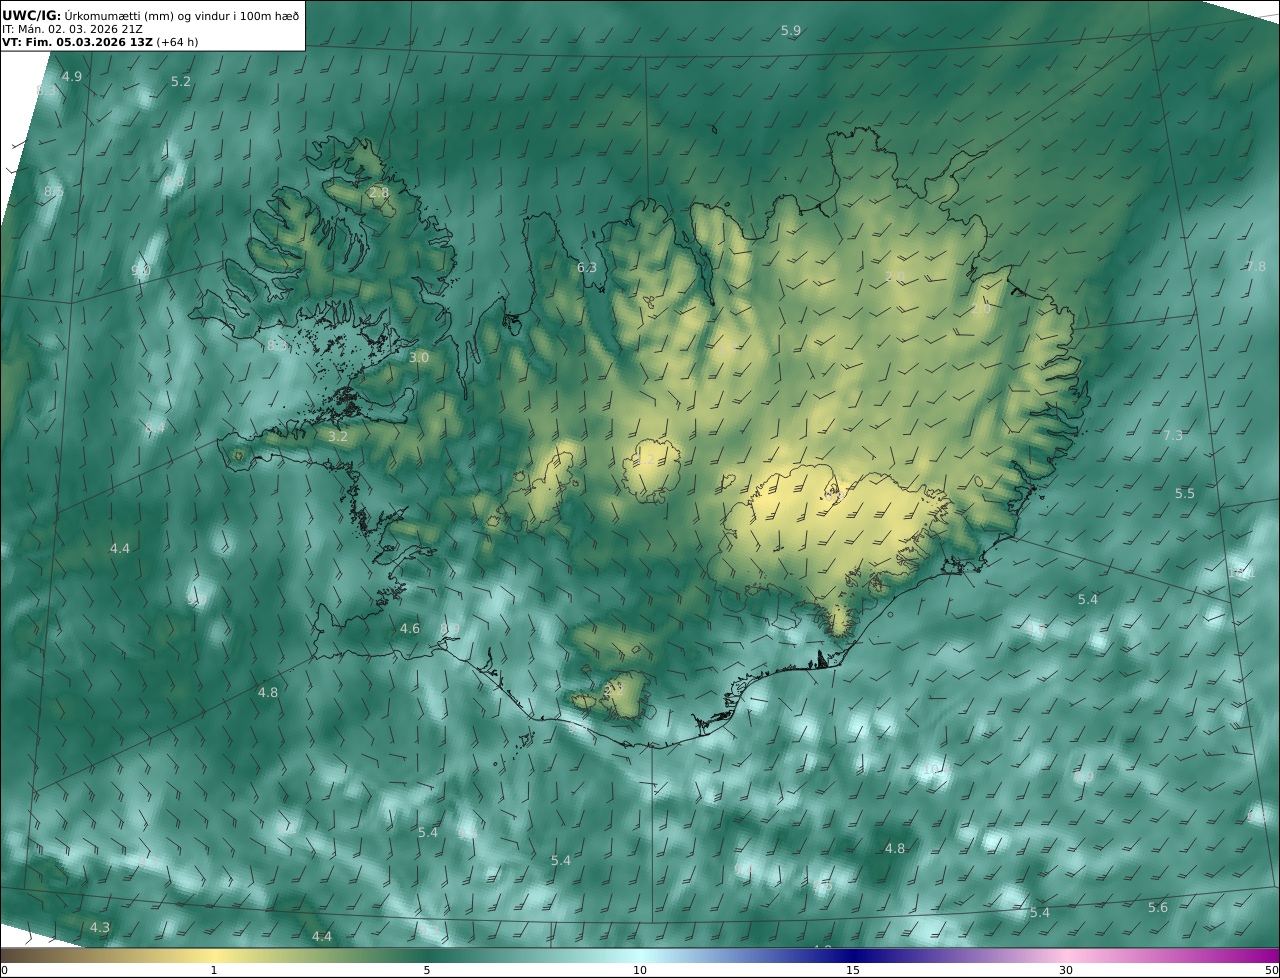The width and height of the screenshot is (1280, 978).
Task: Click the colorbar tick label 30
Action: (1066, 970)
